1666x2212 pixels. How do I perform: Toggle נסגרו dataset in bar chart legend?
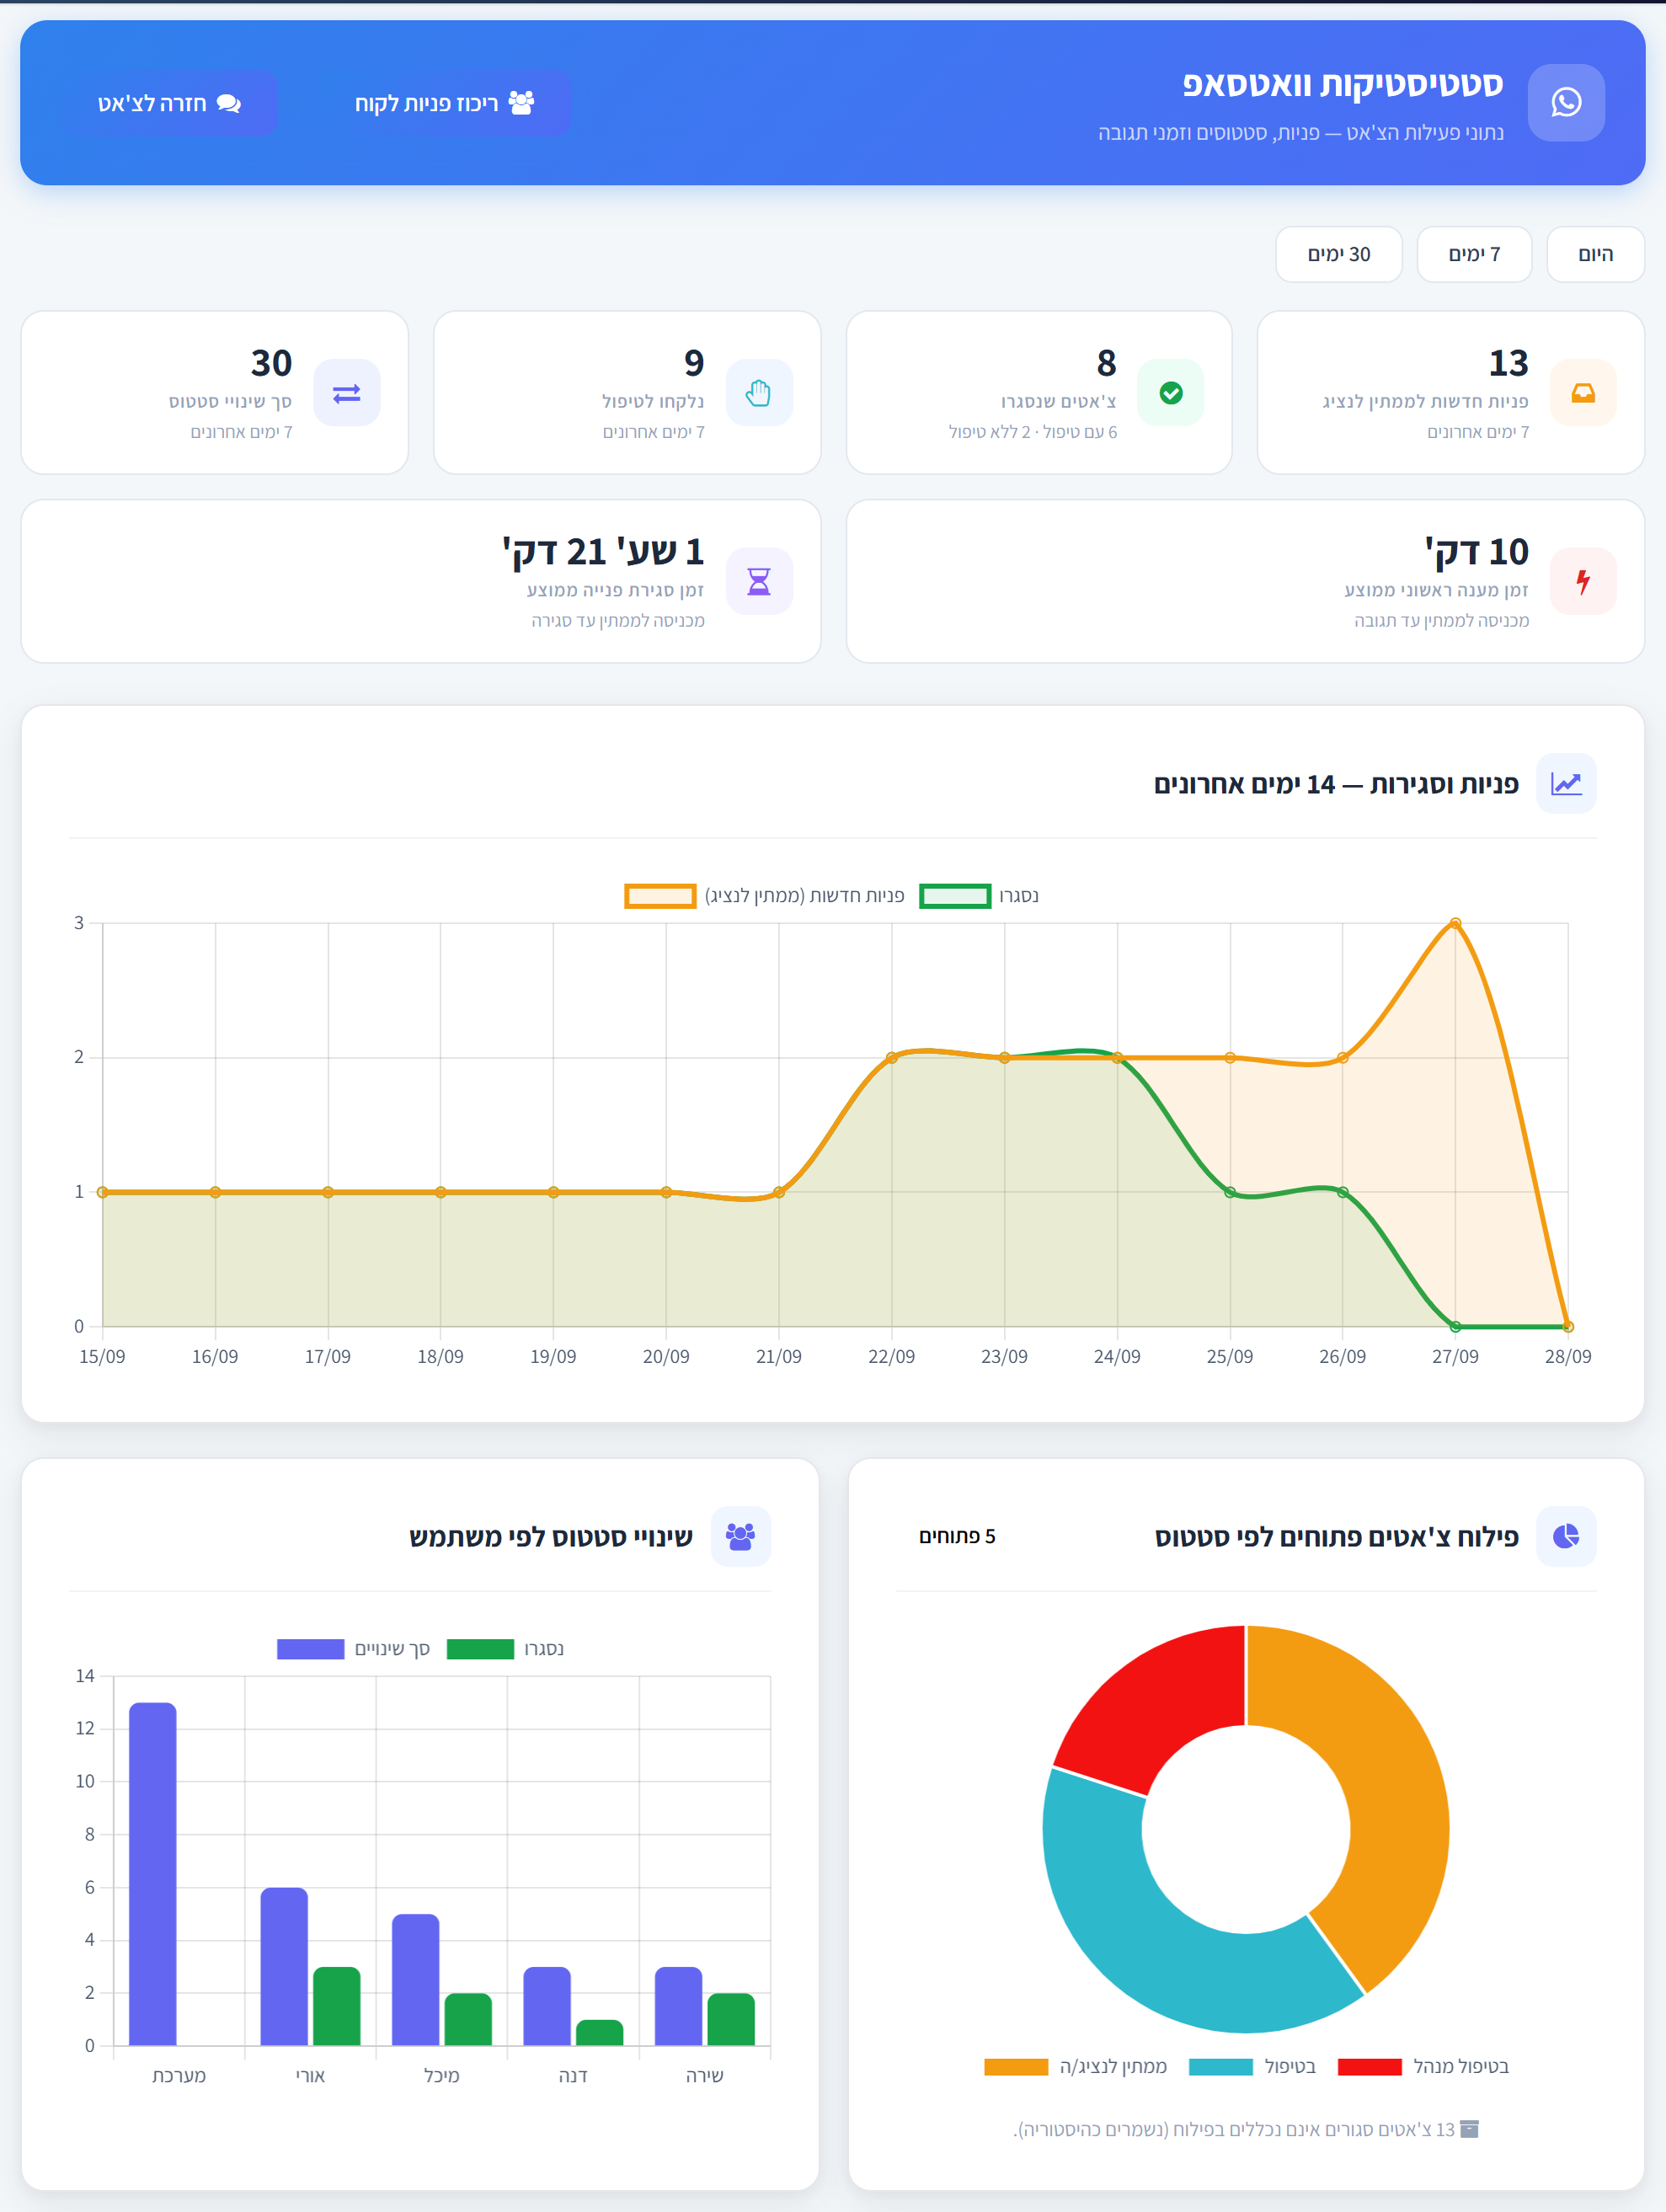(505, 1649)
